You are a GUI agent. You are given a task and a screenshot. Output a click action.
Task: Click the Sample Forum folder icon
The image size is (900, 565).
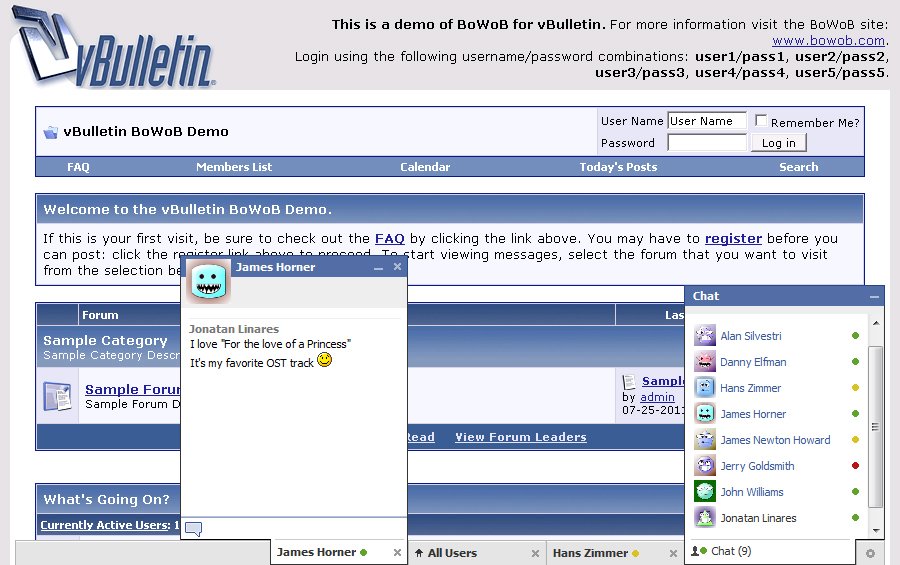(x=57, y=396)
